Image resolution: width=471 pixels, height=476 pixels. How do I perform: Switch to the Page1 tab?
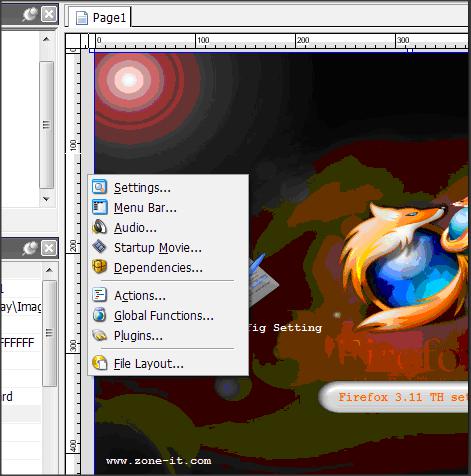click(100, 17)
